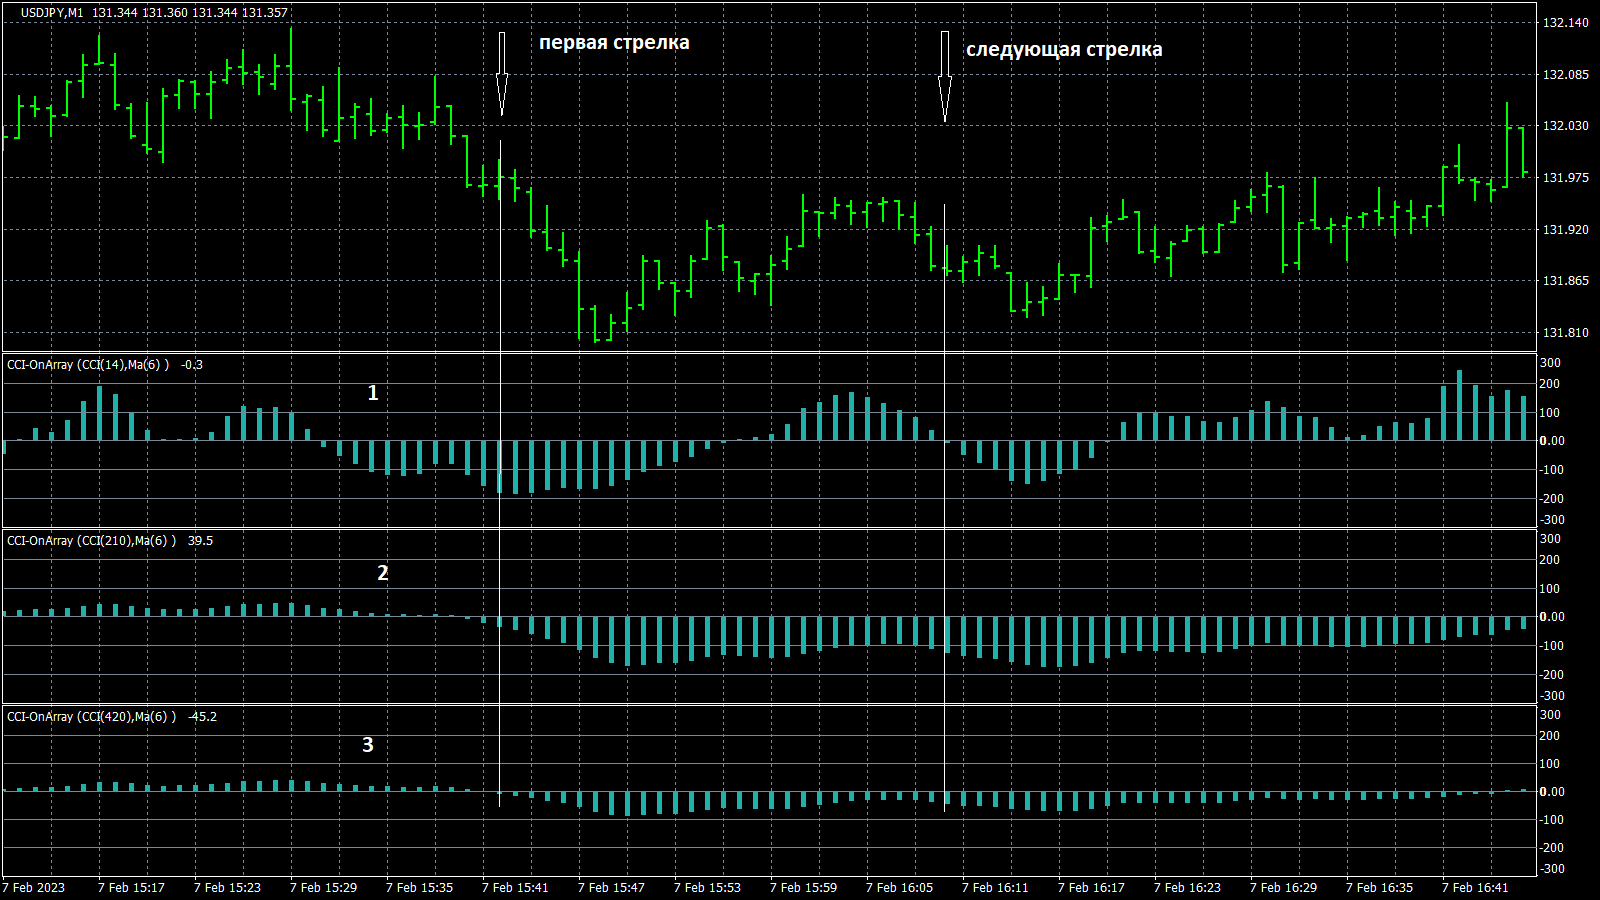Click the 131.975 price on the scale
This screenshot has width=1600, height=900.
[x=1566, y=178]
